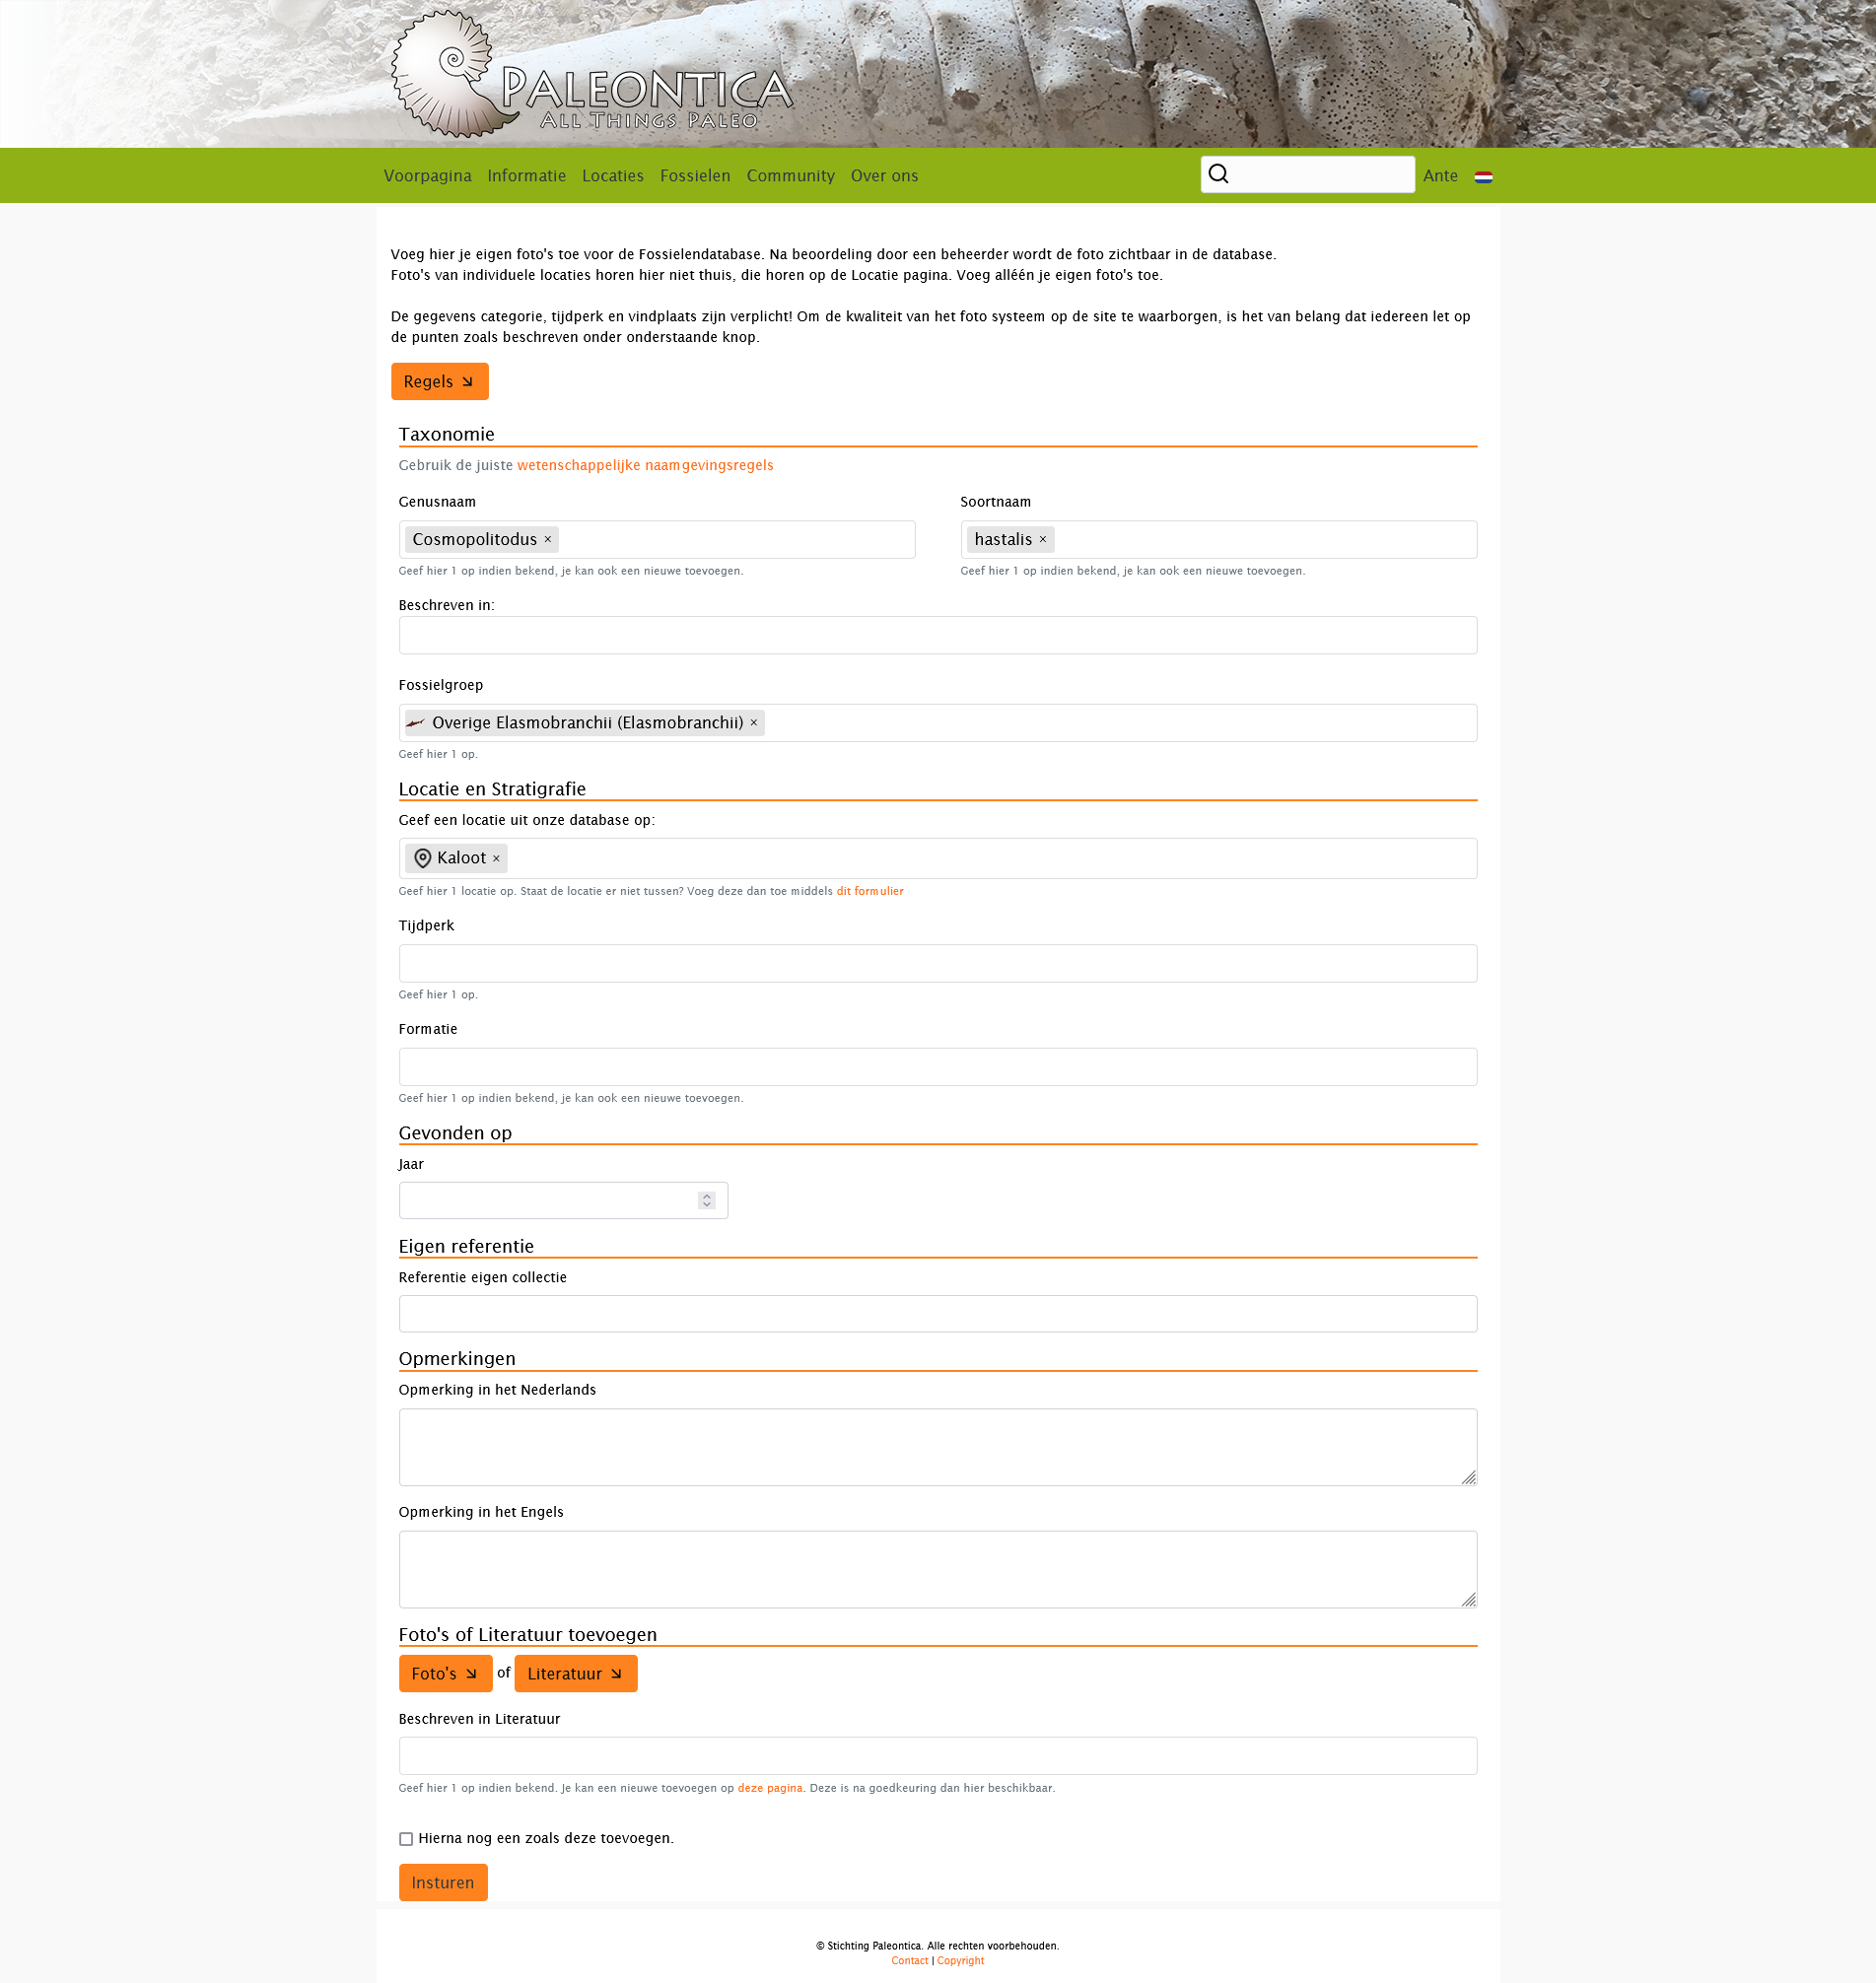Open the wetenschappelijke naamgevingsregels link

tap(645, 466)
